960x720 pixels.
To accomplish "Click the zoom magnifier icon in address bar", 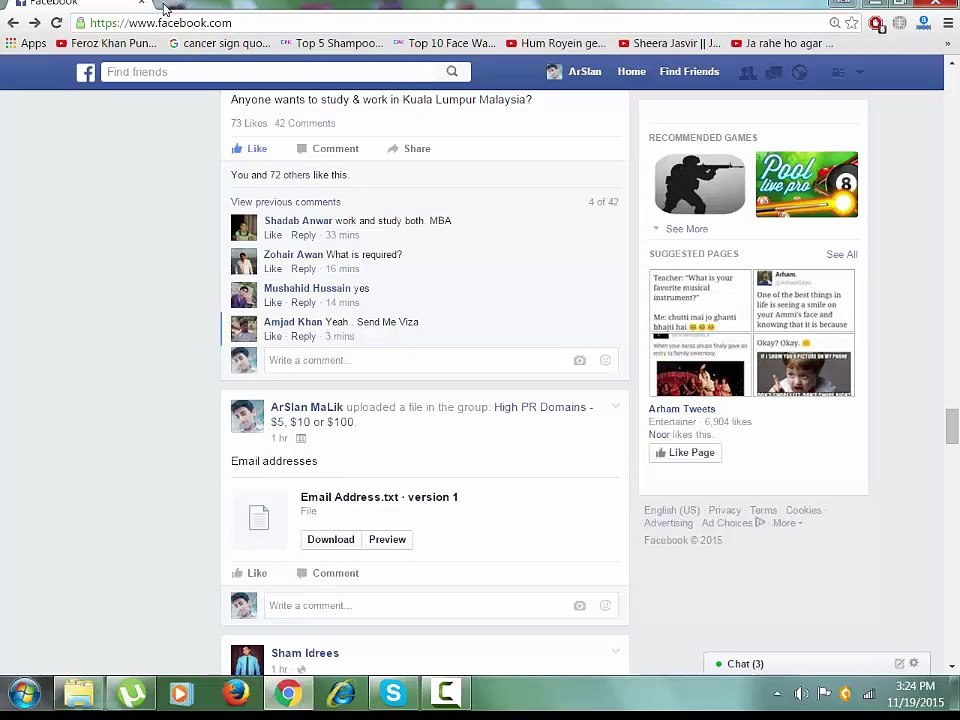I will point(834,23).
